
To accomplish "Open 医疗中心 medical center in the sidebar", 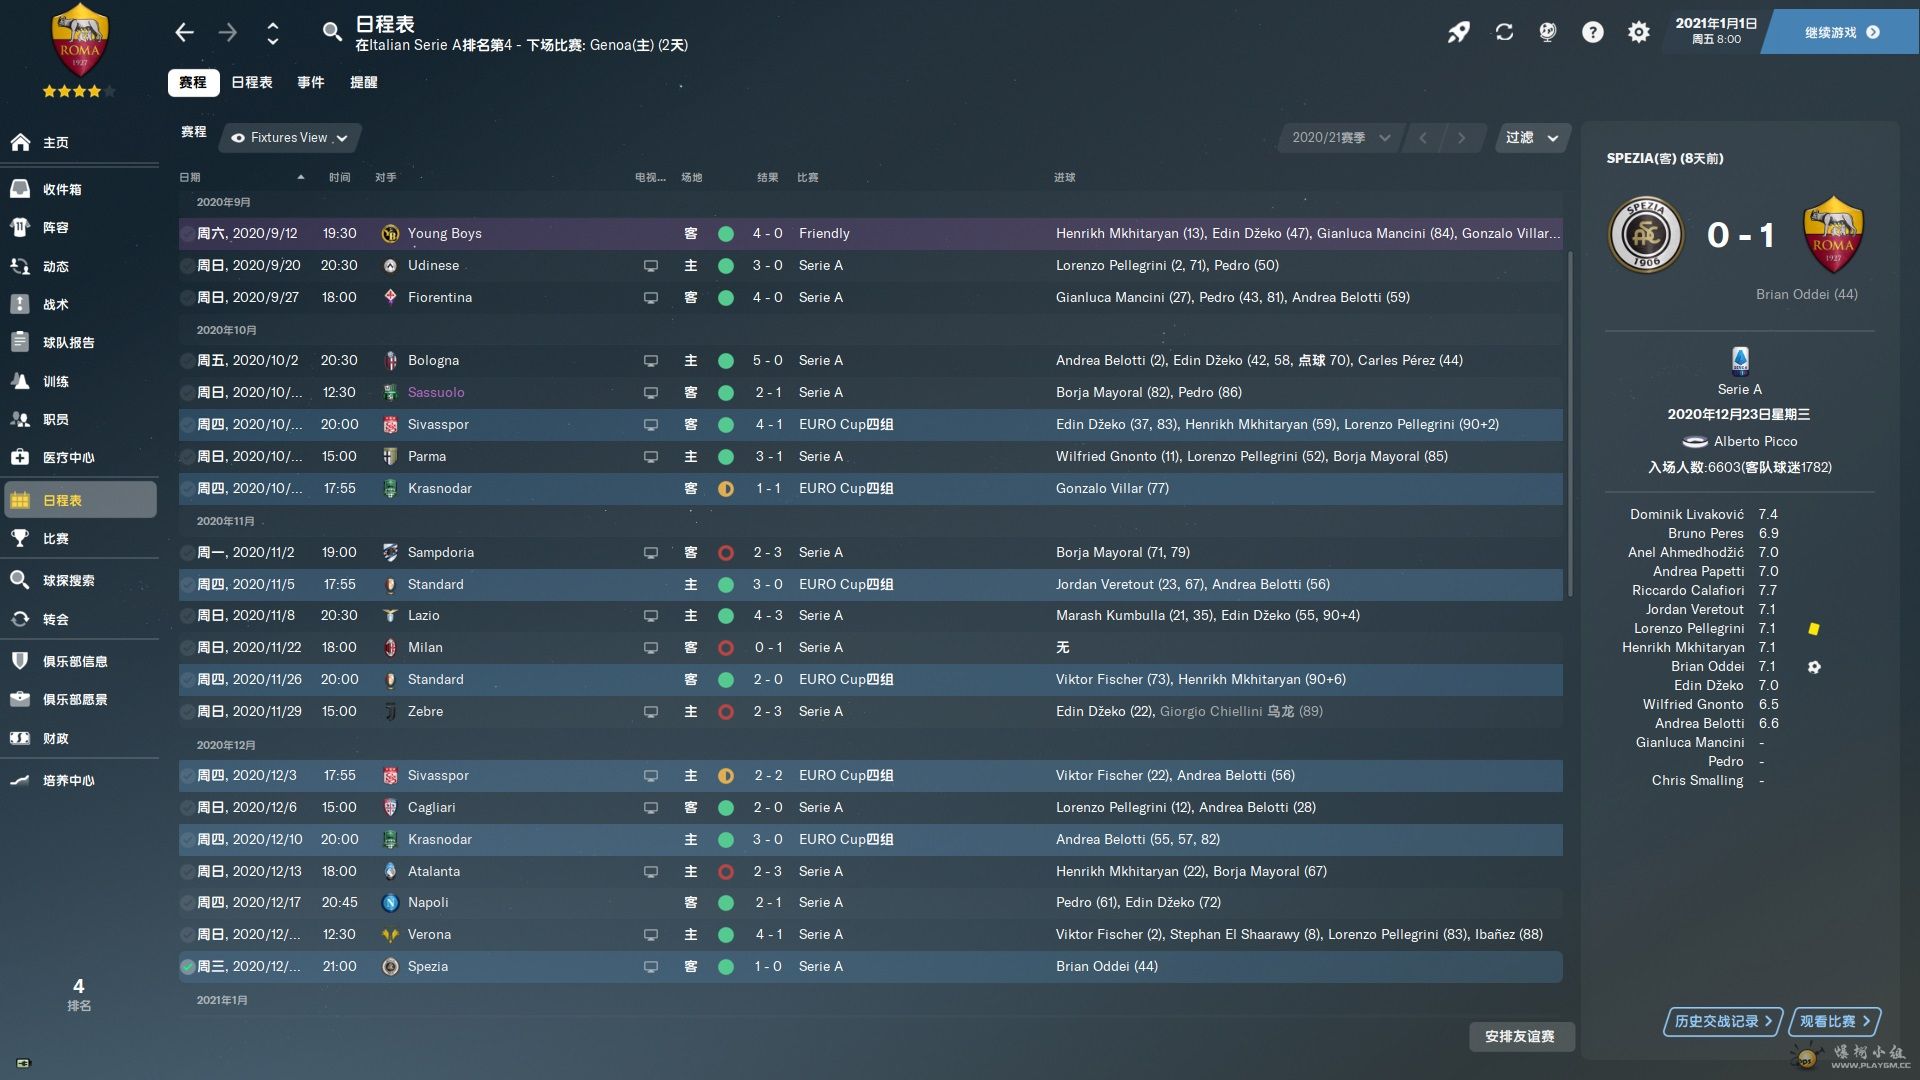I will (68, 457).
